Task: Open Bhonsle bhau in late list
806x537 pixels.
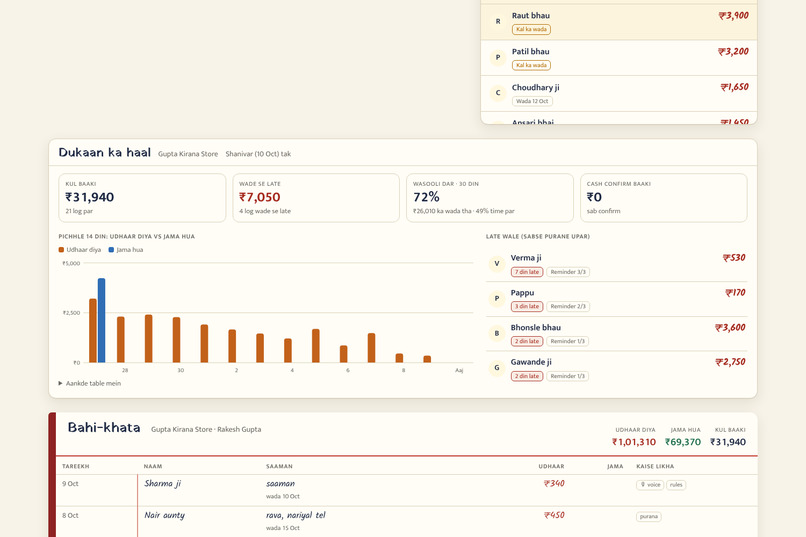Action: pos(536,327)
